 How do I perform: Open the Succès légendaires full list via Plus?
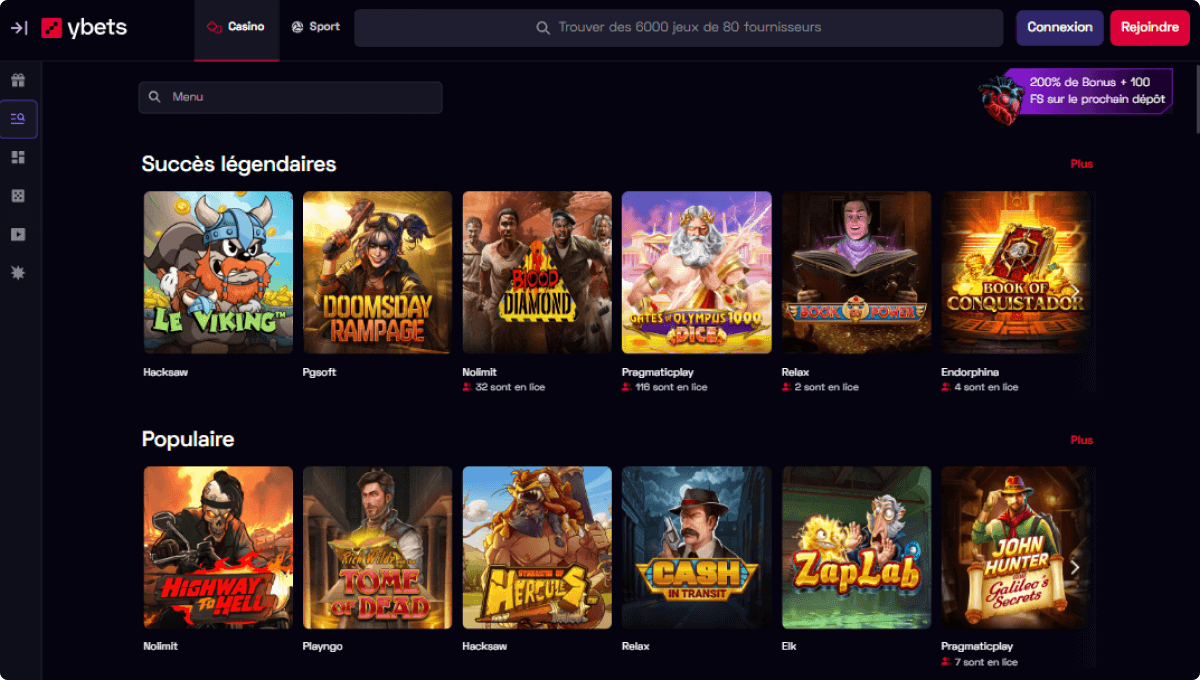[1081, 163]
